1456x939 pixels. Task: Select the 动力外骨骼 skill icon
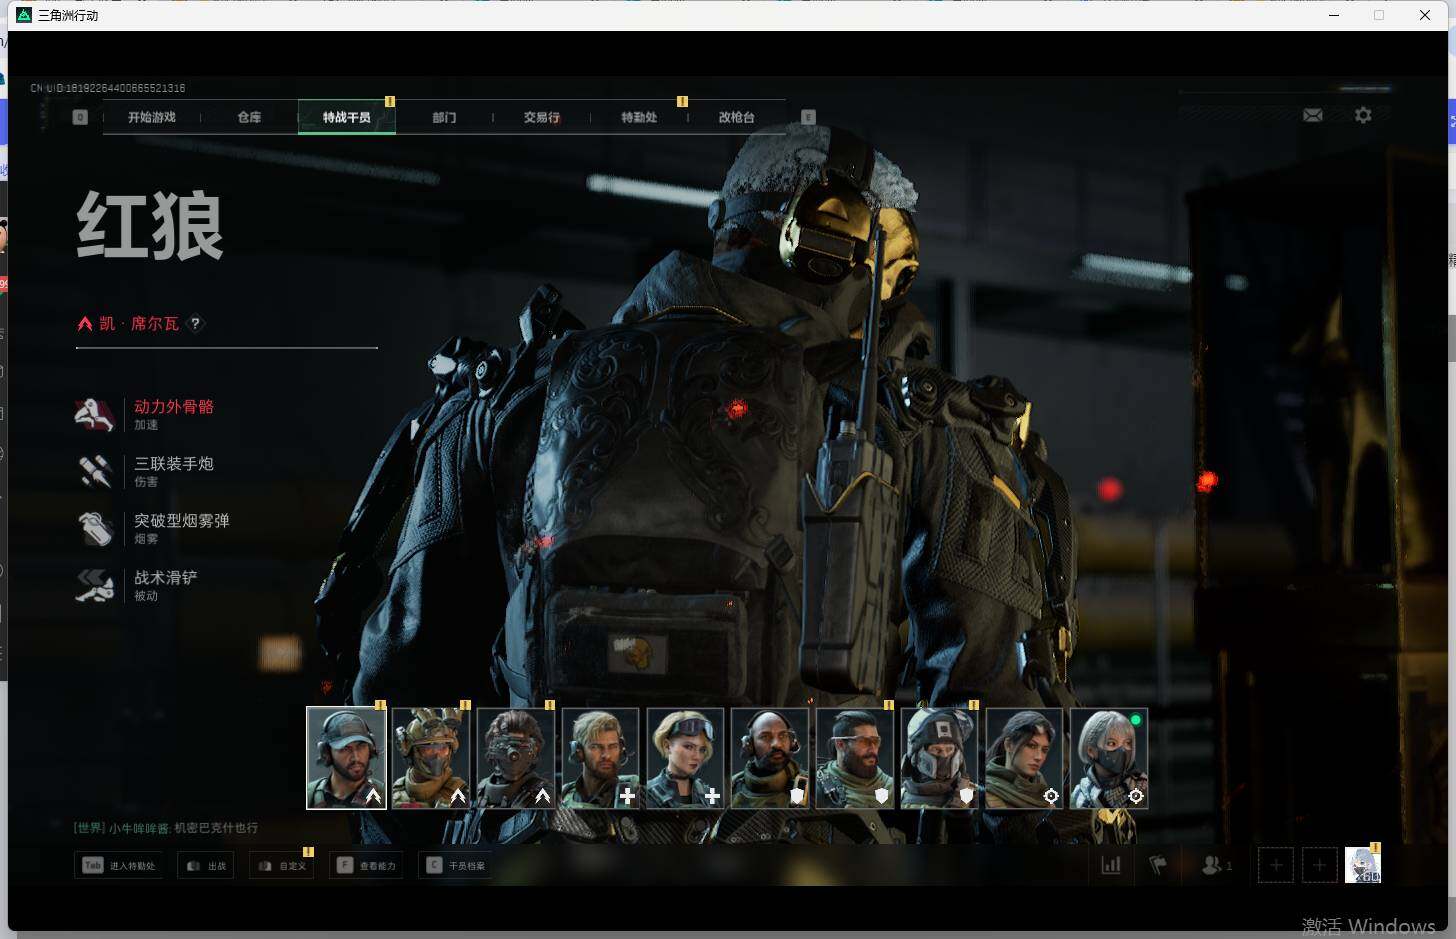pos(95,414)
